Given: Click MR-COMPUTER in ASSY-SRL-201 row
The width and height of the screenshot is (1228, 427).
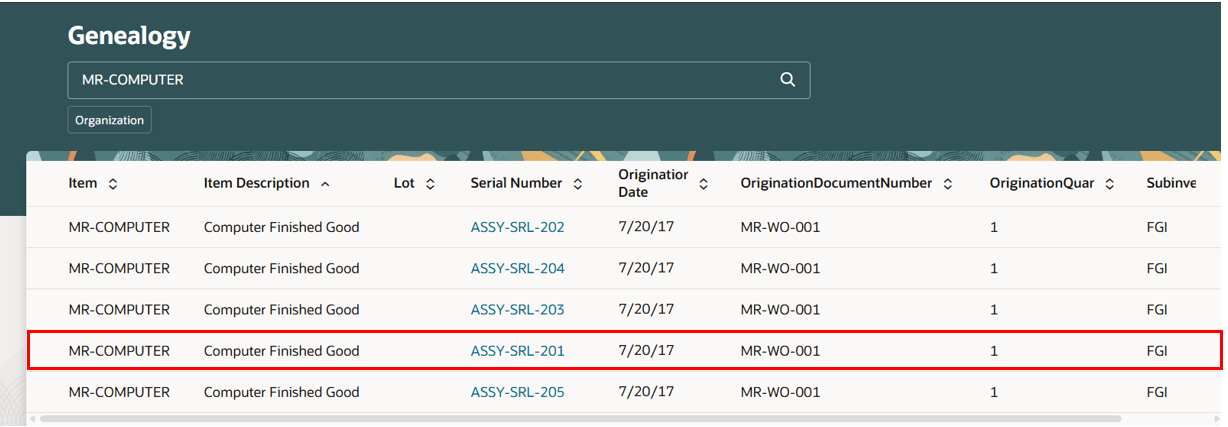Looking at the screenshot, I should click(x=119, y=351).
